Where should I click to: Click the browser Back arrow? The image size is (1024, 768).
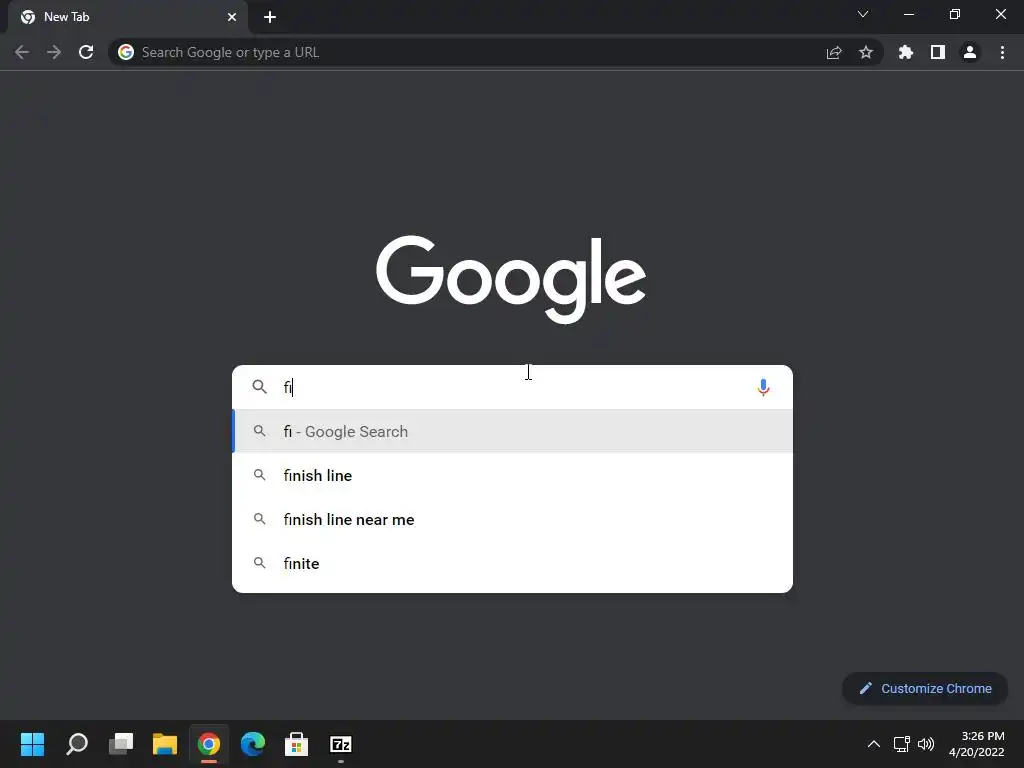point(22,52)
